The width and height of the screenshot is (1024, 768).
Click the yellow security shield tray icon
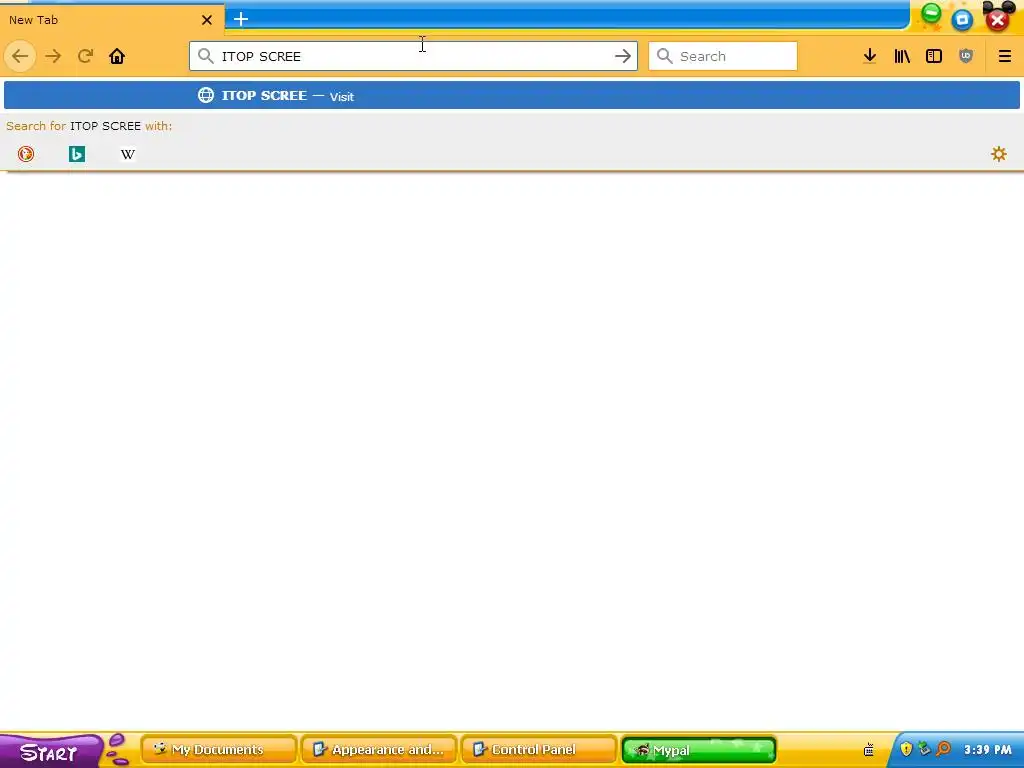click(x=906, y=749)
